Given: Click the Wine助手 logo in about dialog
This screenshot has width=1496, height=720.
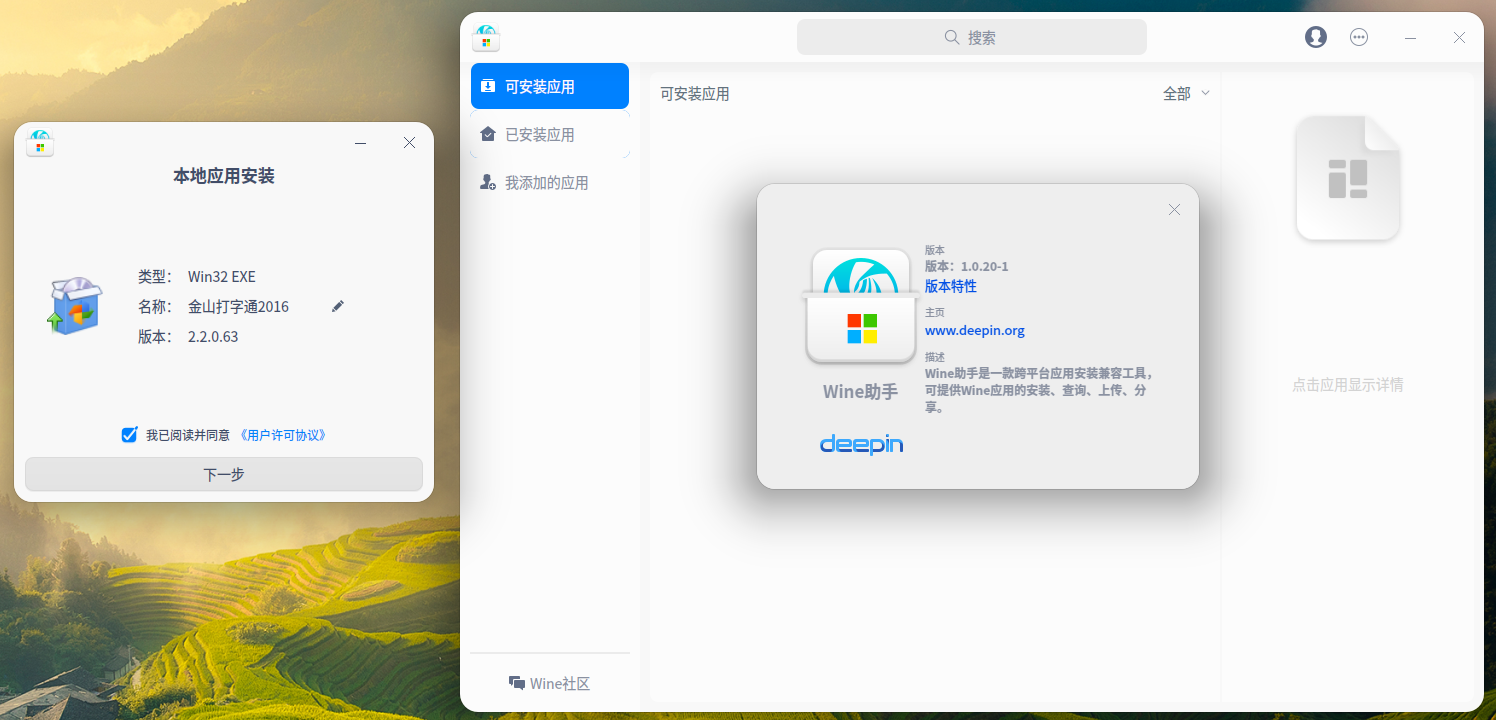Looking at the screenshot, I should [861, 306].
